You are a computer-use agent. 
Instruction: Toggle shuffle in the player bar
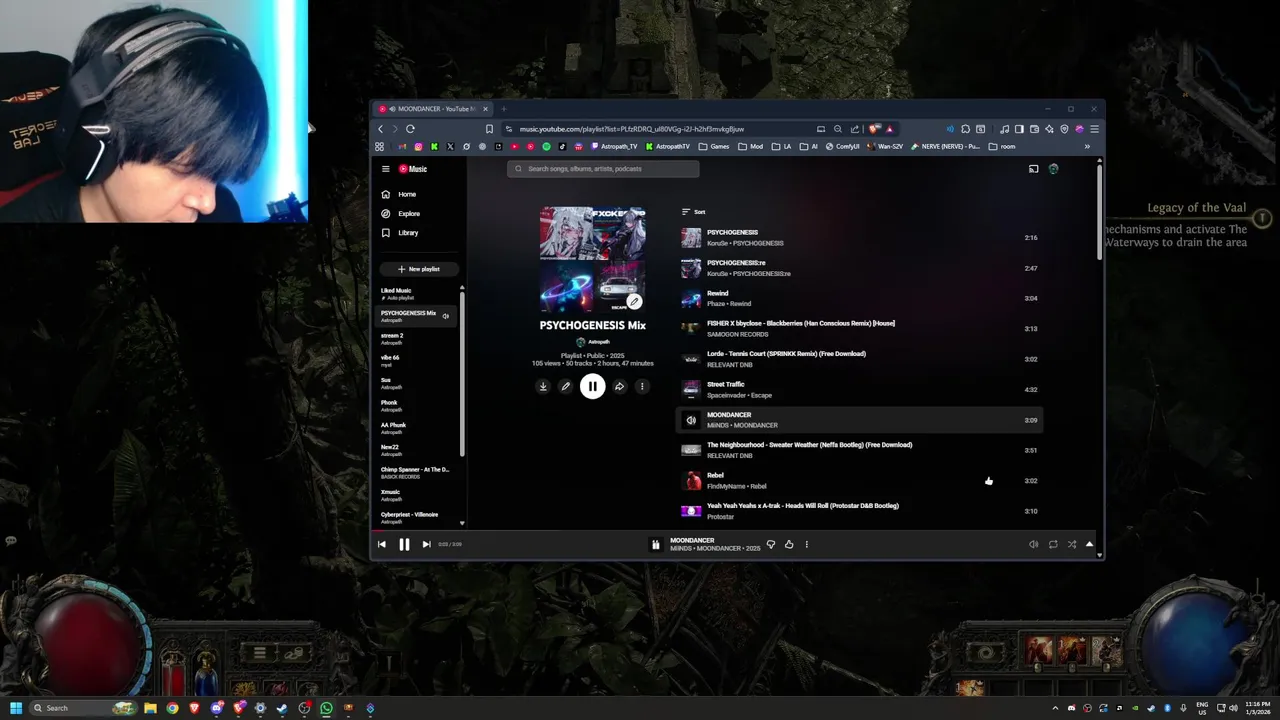1071,544
